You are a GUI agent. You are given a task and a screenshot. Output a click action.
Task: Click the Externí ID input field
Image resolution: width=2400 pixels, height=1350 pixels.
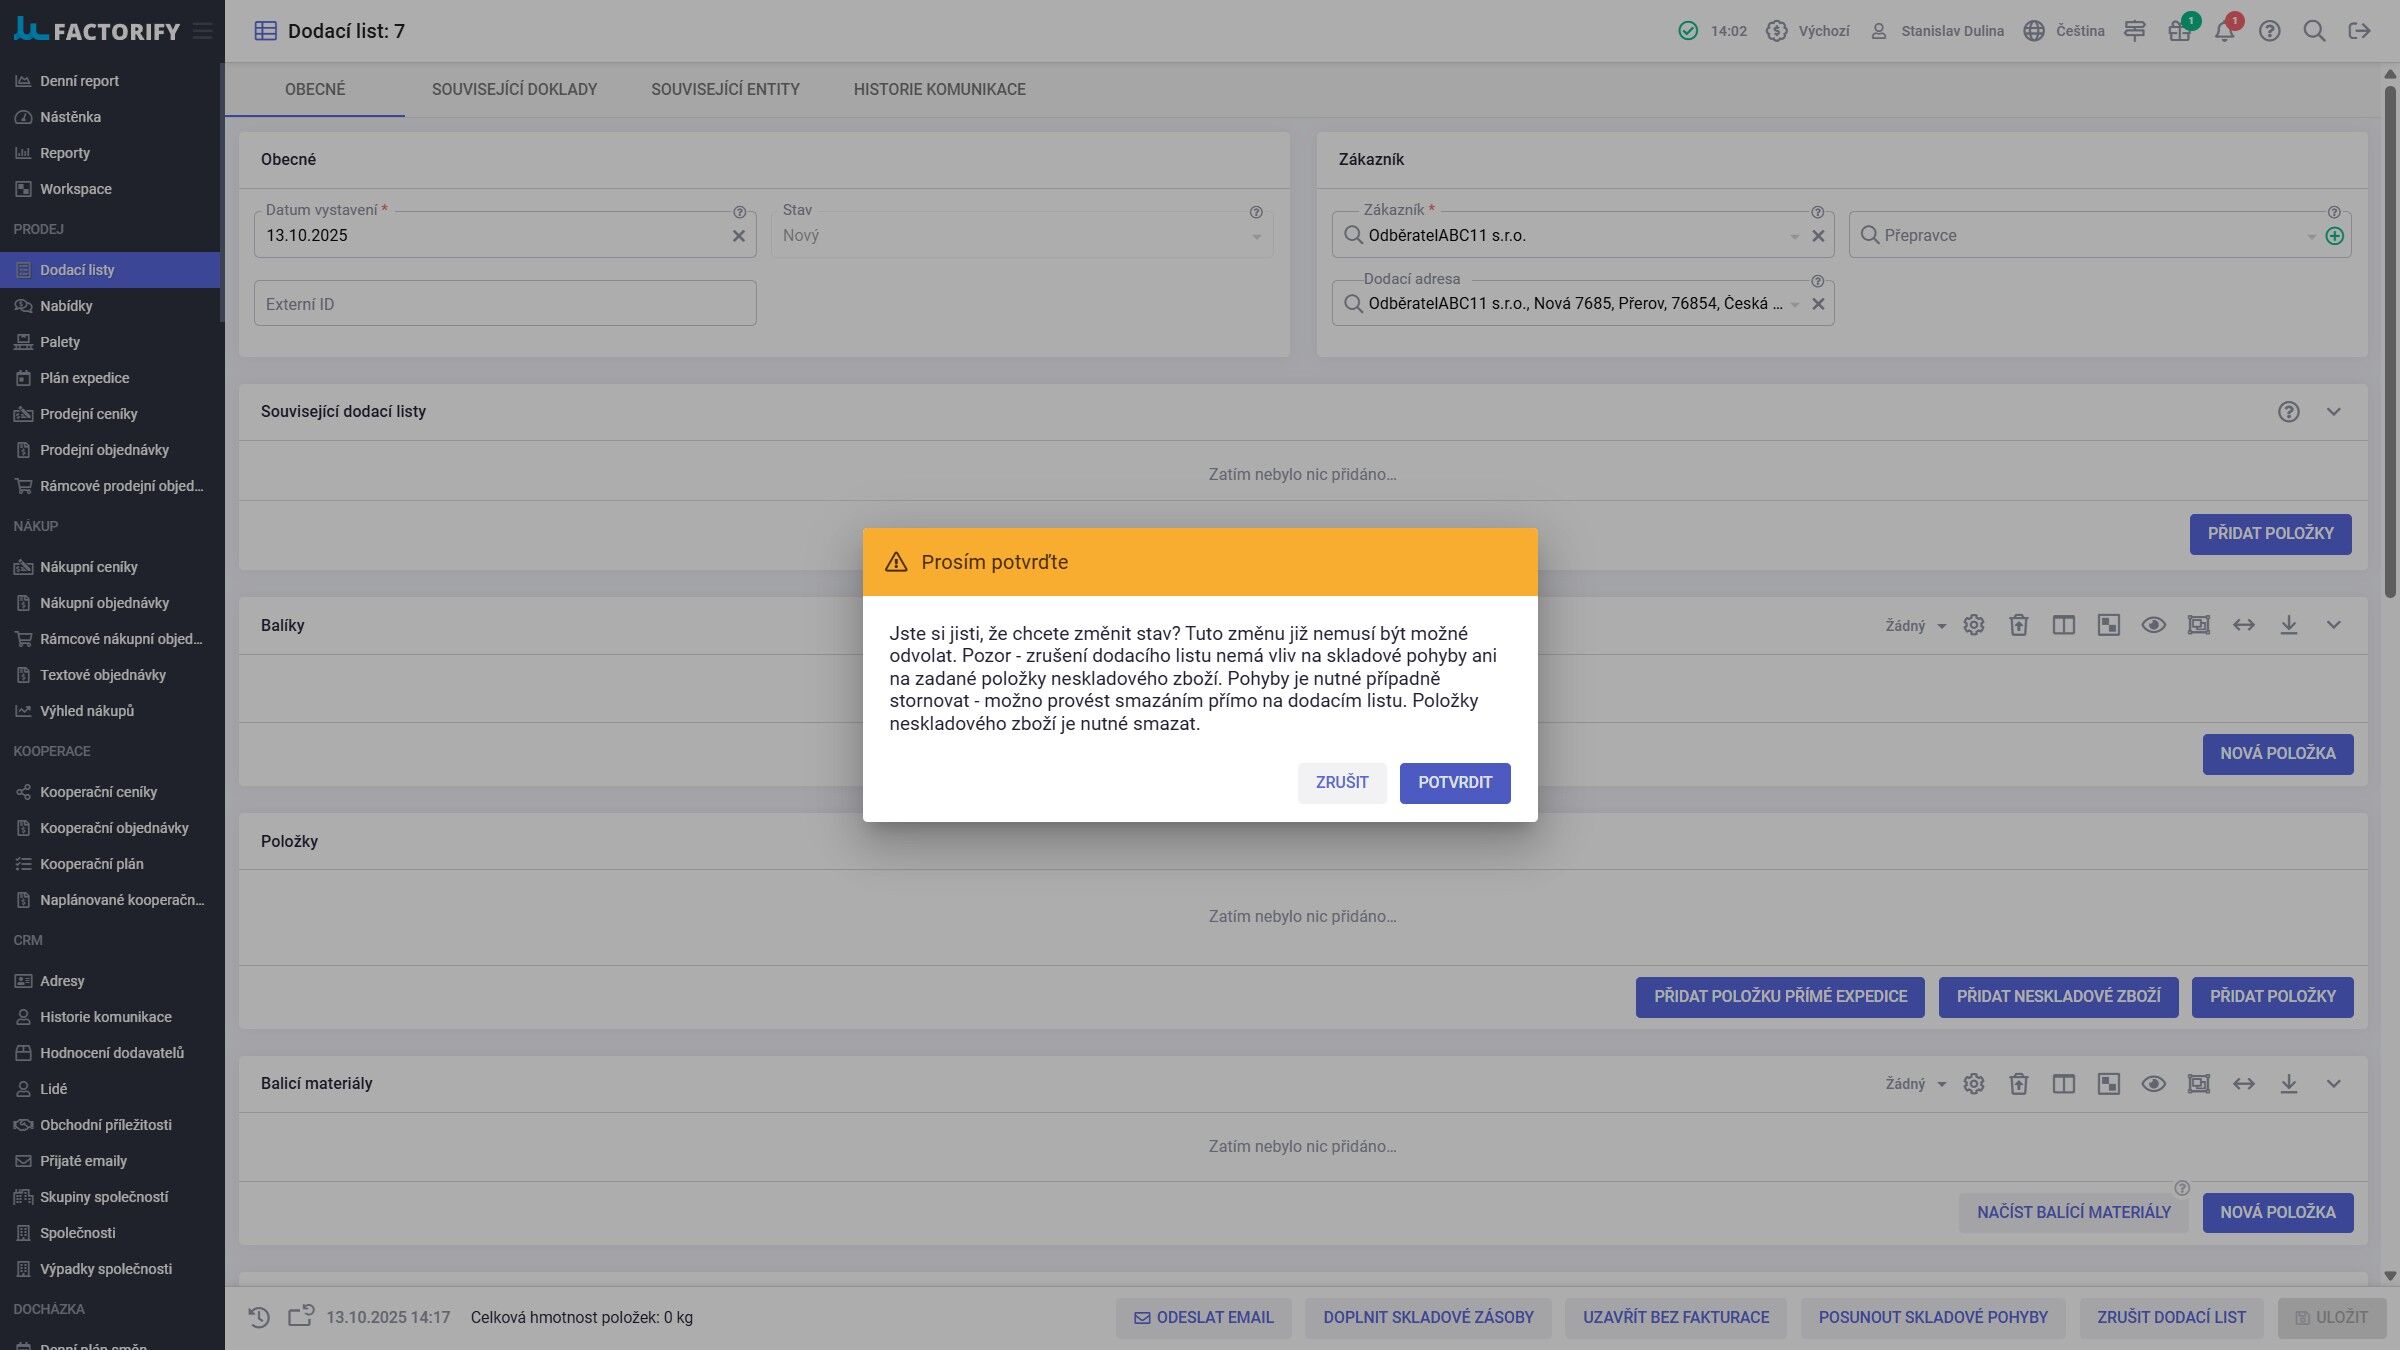(504, 303)
